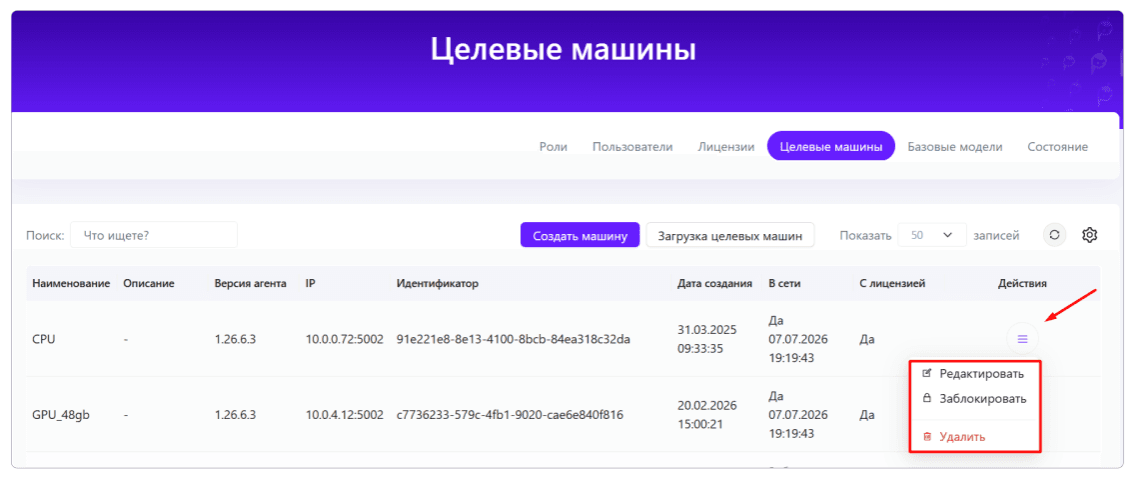Switch to the Базовые модели tab
Viewport: 1134px width, 477px height.
pos(955,147)
